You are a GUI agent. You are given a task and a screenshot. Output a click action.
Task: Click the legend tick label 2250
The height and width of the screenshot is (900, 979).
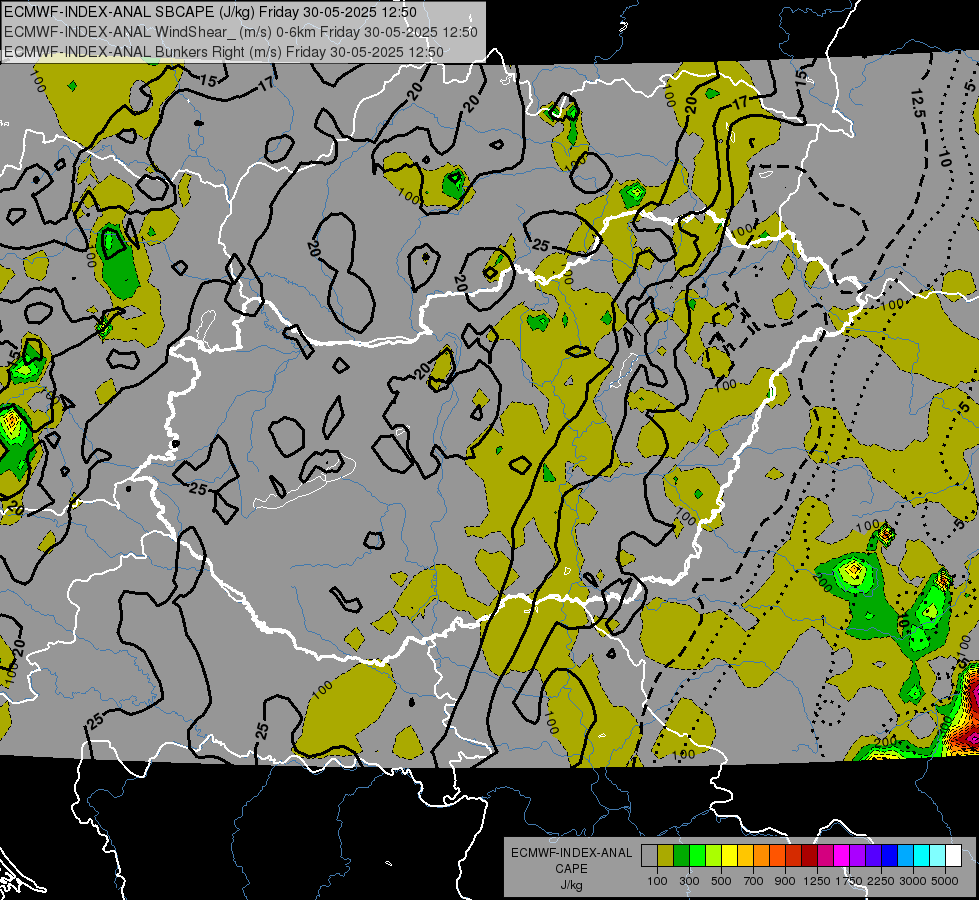click(882, 881)
